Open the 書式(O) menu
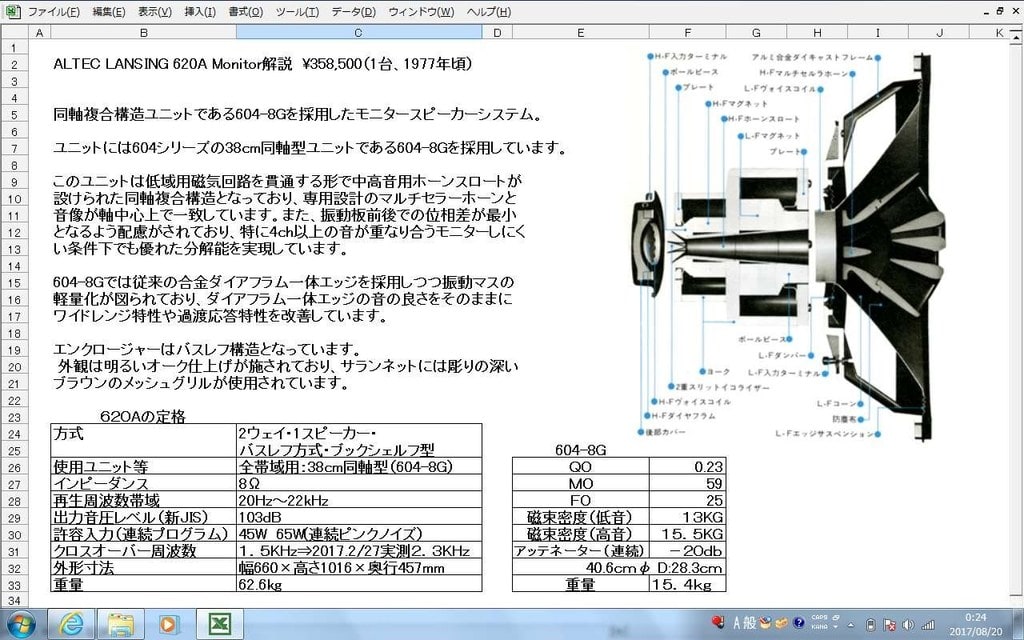This screenshot has height=640, width=1024. [x=246, y=12]
